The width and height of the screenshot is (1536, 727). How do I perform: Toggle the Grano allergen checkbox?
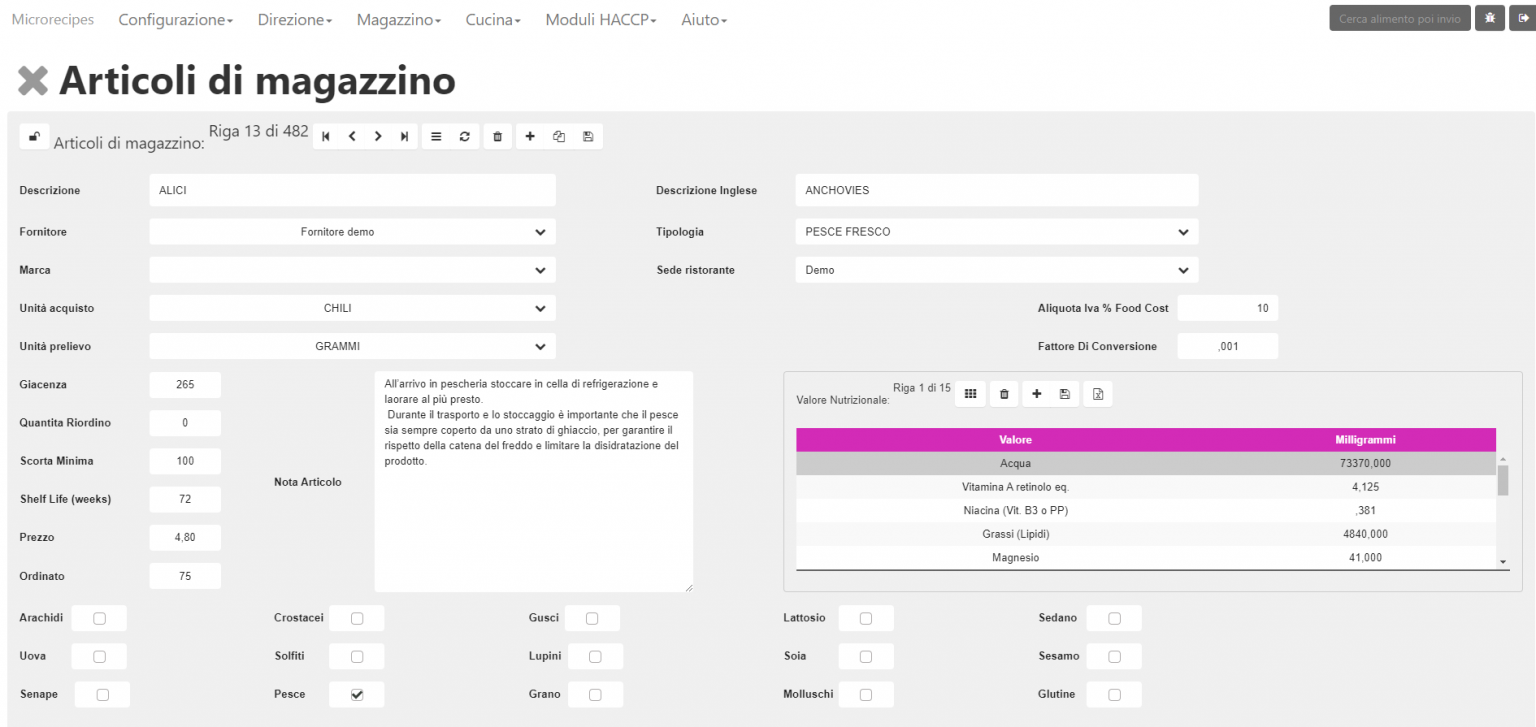(595, 695)
